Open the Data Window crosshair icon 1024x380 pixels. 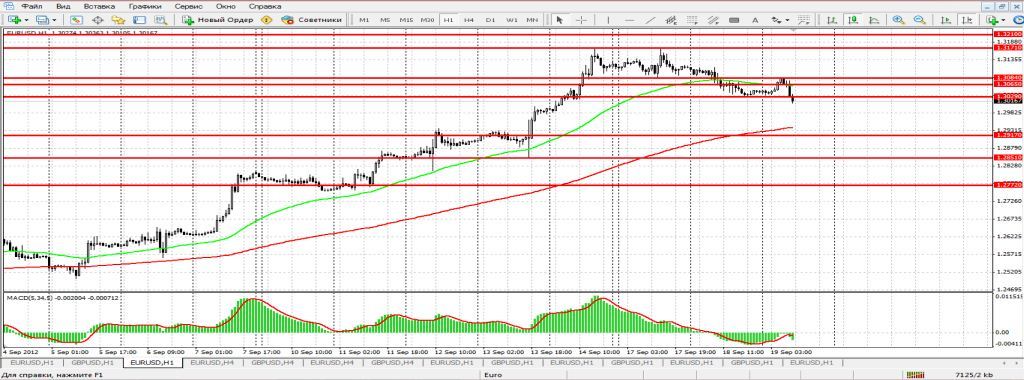[x=97, y=20]
